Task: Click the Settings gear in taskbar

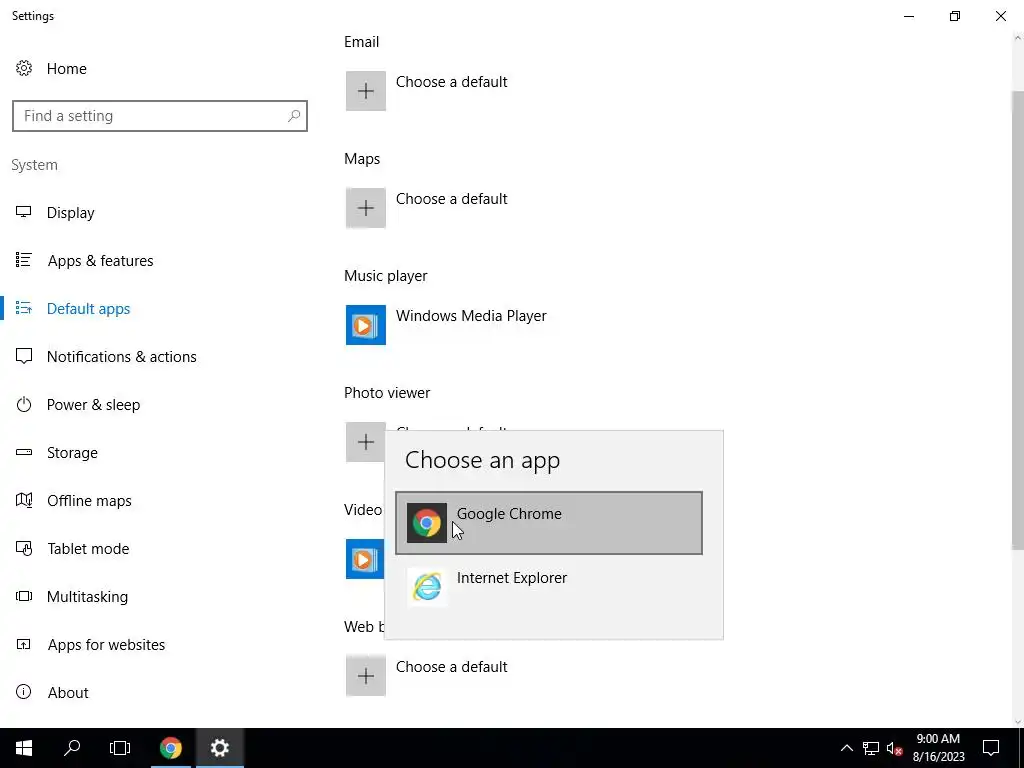Action: [x=220, y=748]
